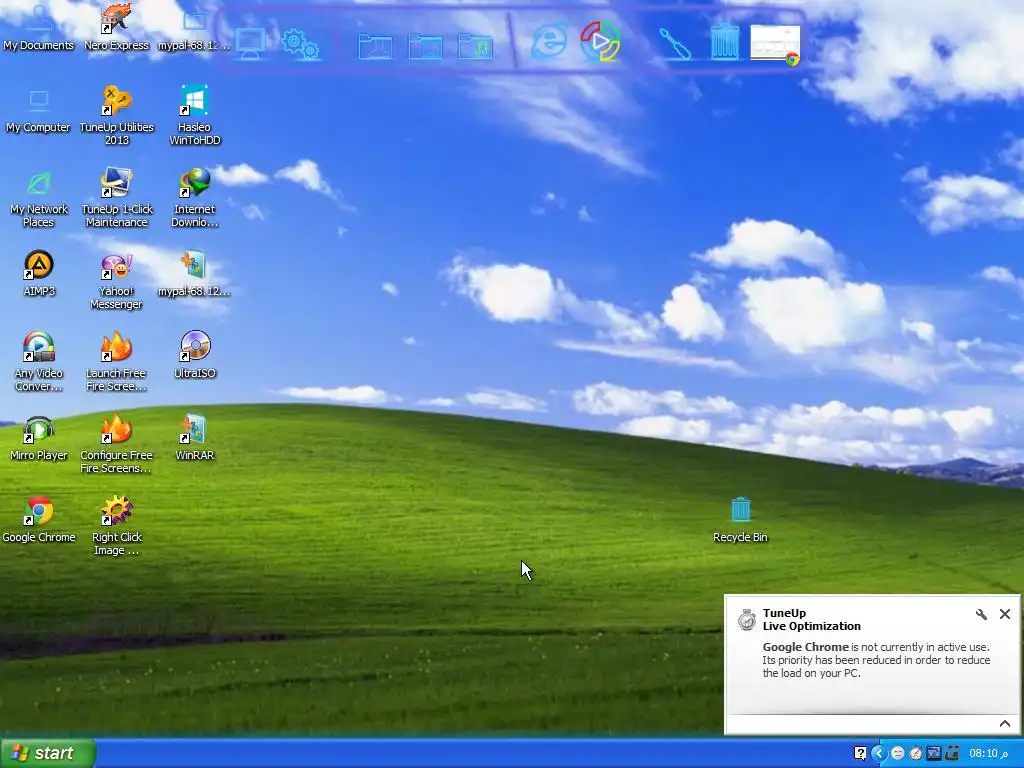The height and width of the screenshot is (768, 1024).
Task: Open TuneUp notification settings wrench
Action: 981,614
